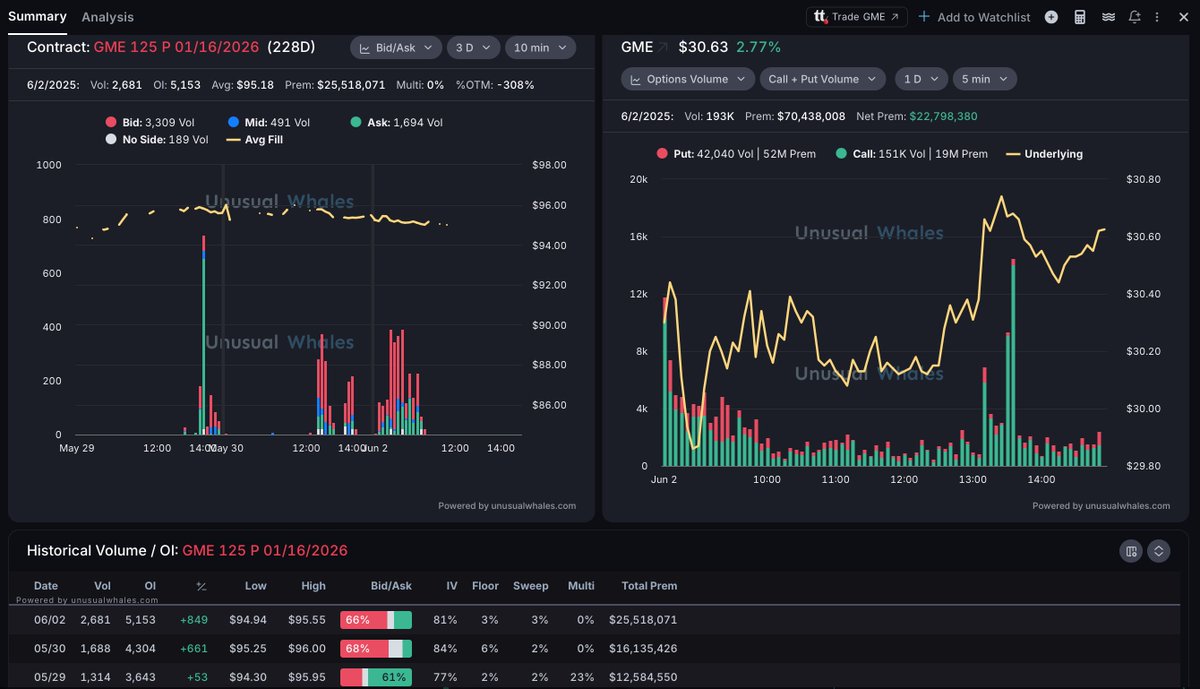1200x689 pixels.
Task: Open the calculator tool icon
Action: pyautogui.click(x=1080, y=17)
